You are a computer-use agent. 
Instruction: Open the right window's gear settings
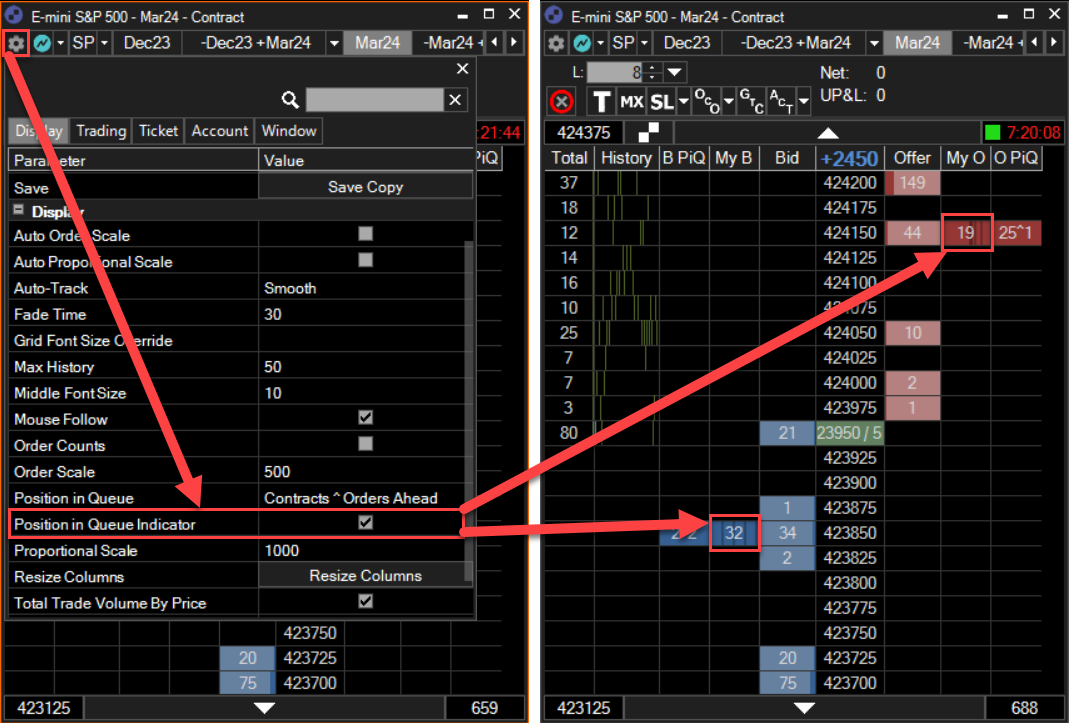point(556,43)
